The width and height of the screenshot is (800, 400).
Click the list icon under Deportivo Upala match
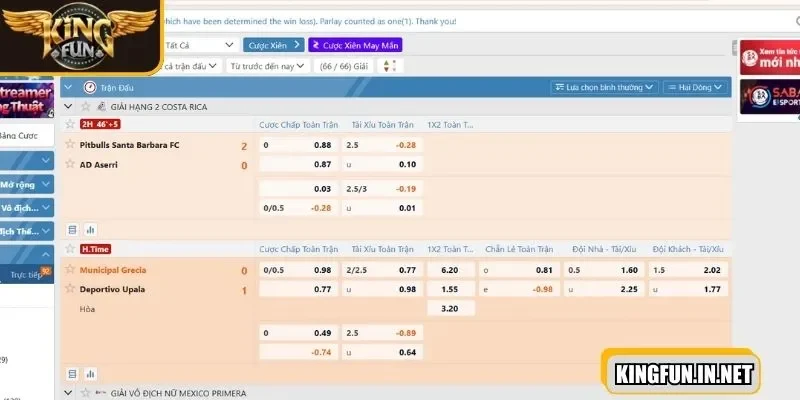tap(72, 373)
